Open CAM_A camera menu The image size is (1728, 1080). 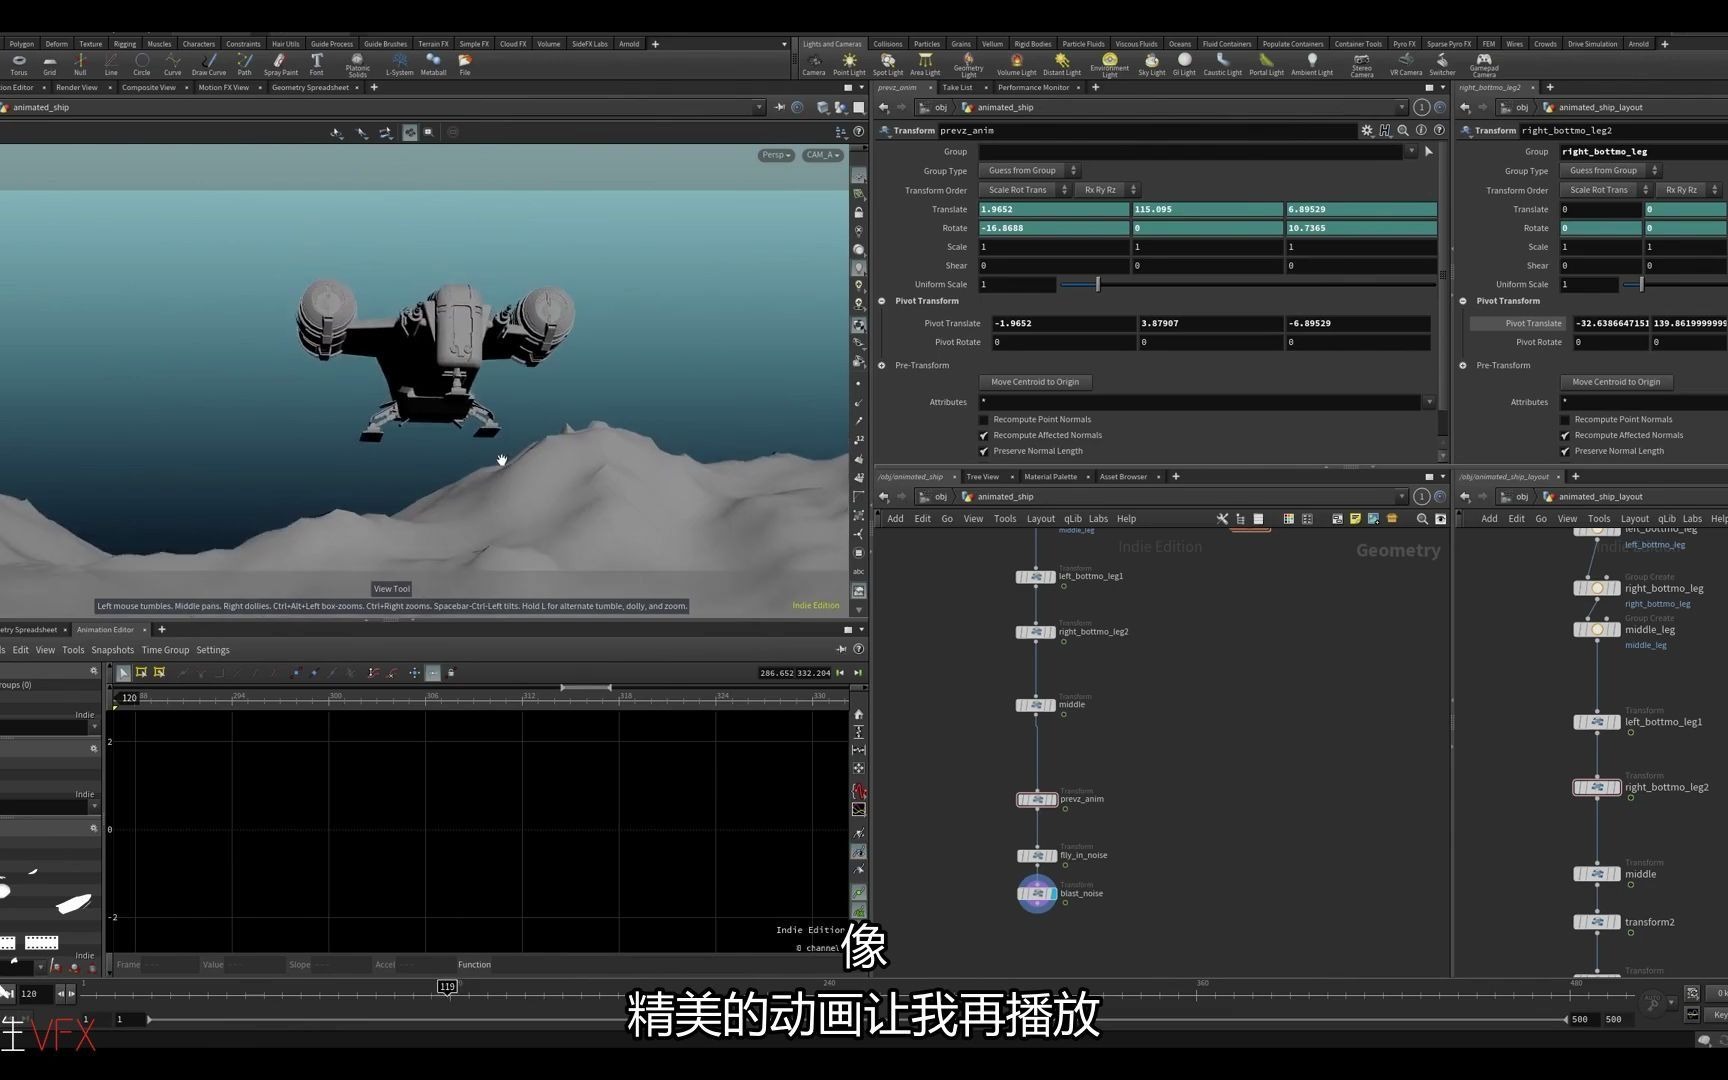click(823, 155)
